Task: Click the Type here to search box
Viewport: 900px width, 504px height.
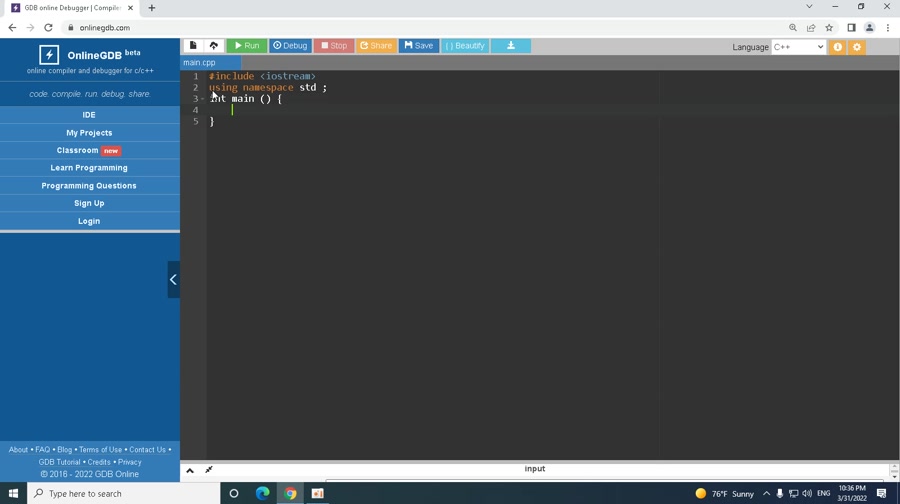Action: point(123,493)
